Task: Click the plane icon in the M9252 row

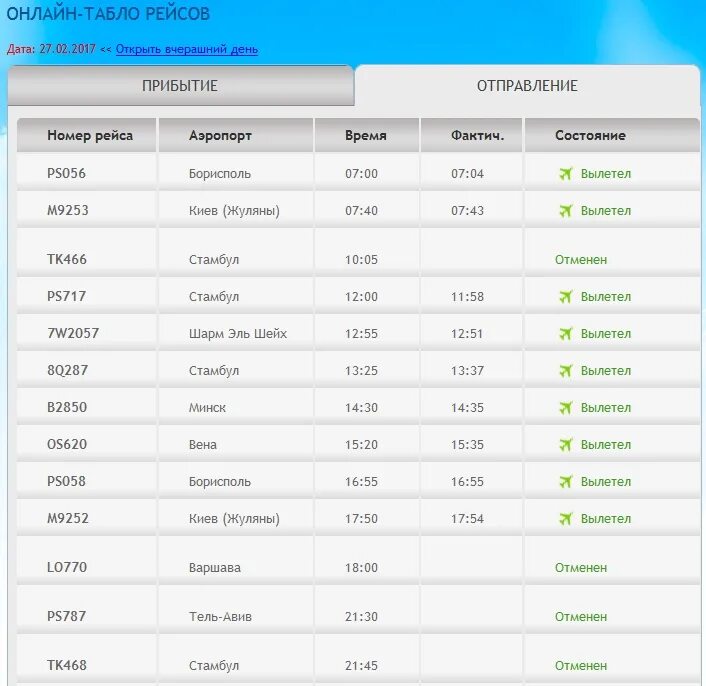Action: 566,518
